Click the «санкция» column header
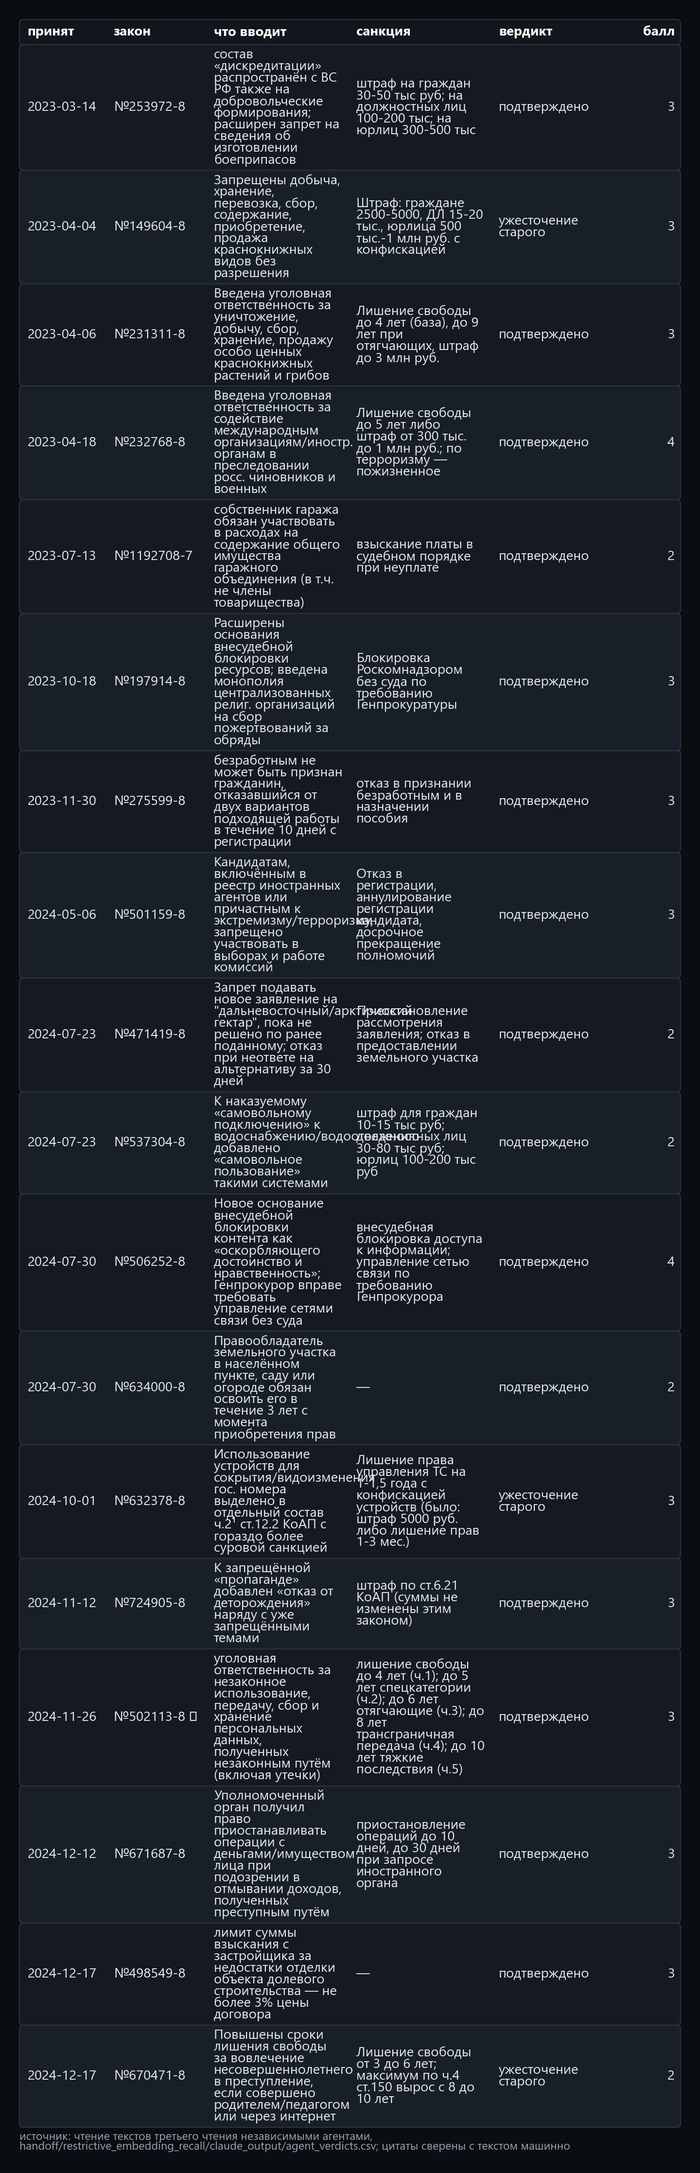The image size is (700, 2173). click(383, 31)
